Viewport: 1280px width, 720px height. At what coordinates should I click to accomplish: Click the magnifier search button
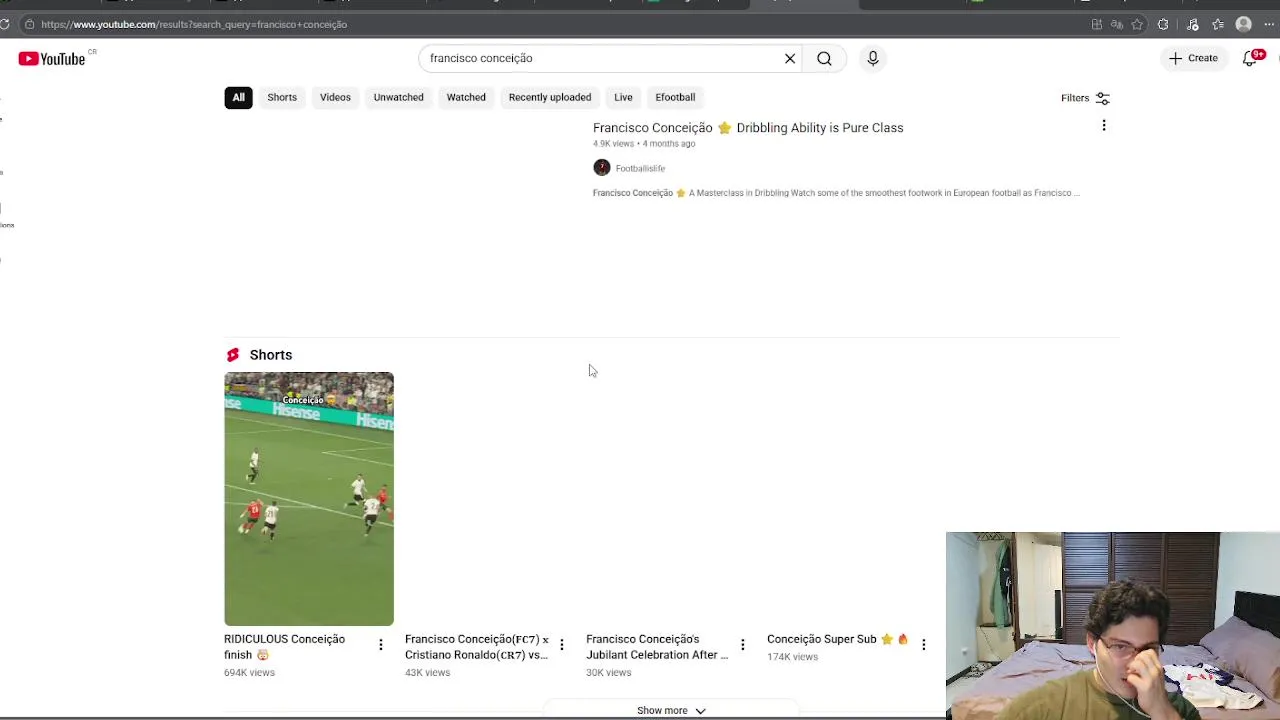coord(824,58)
